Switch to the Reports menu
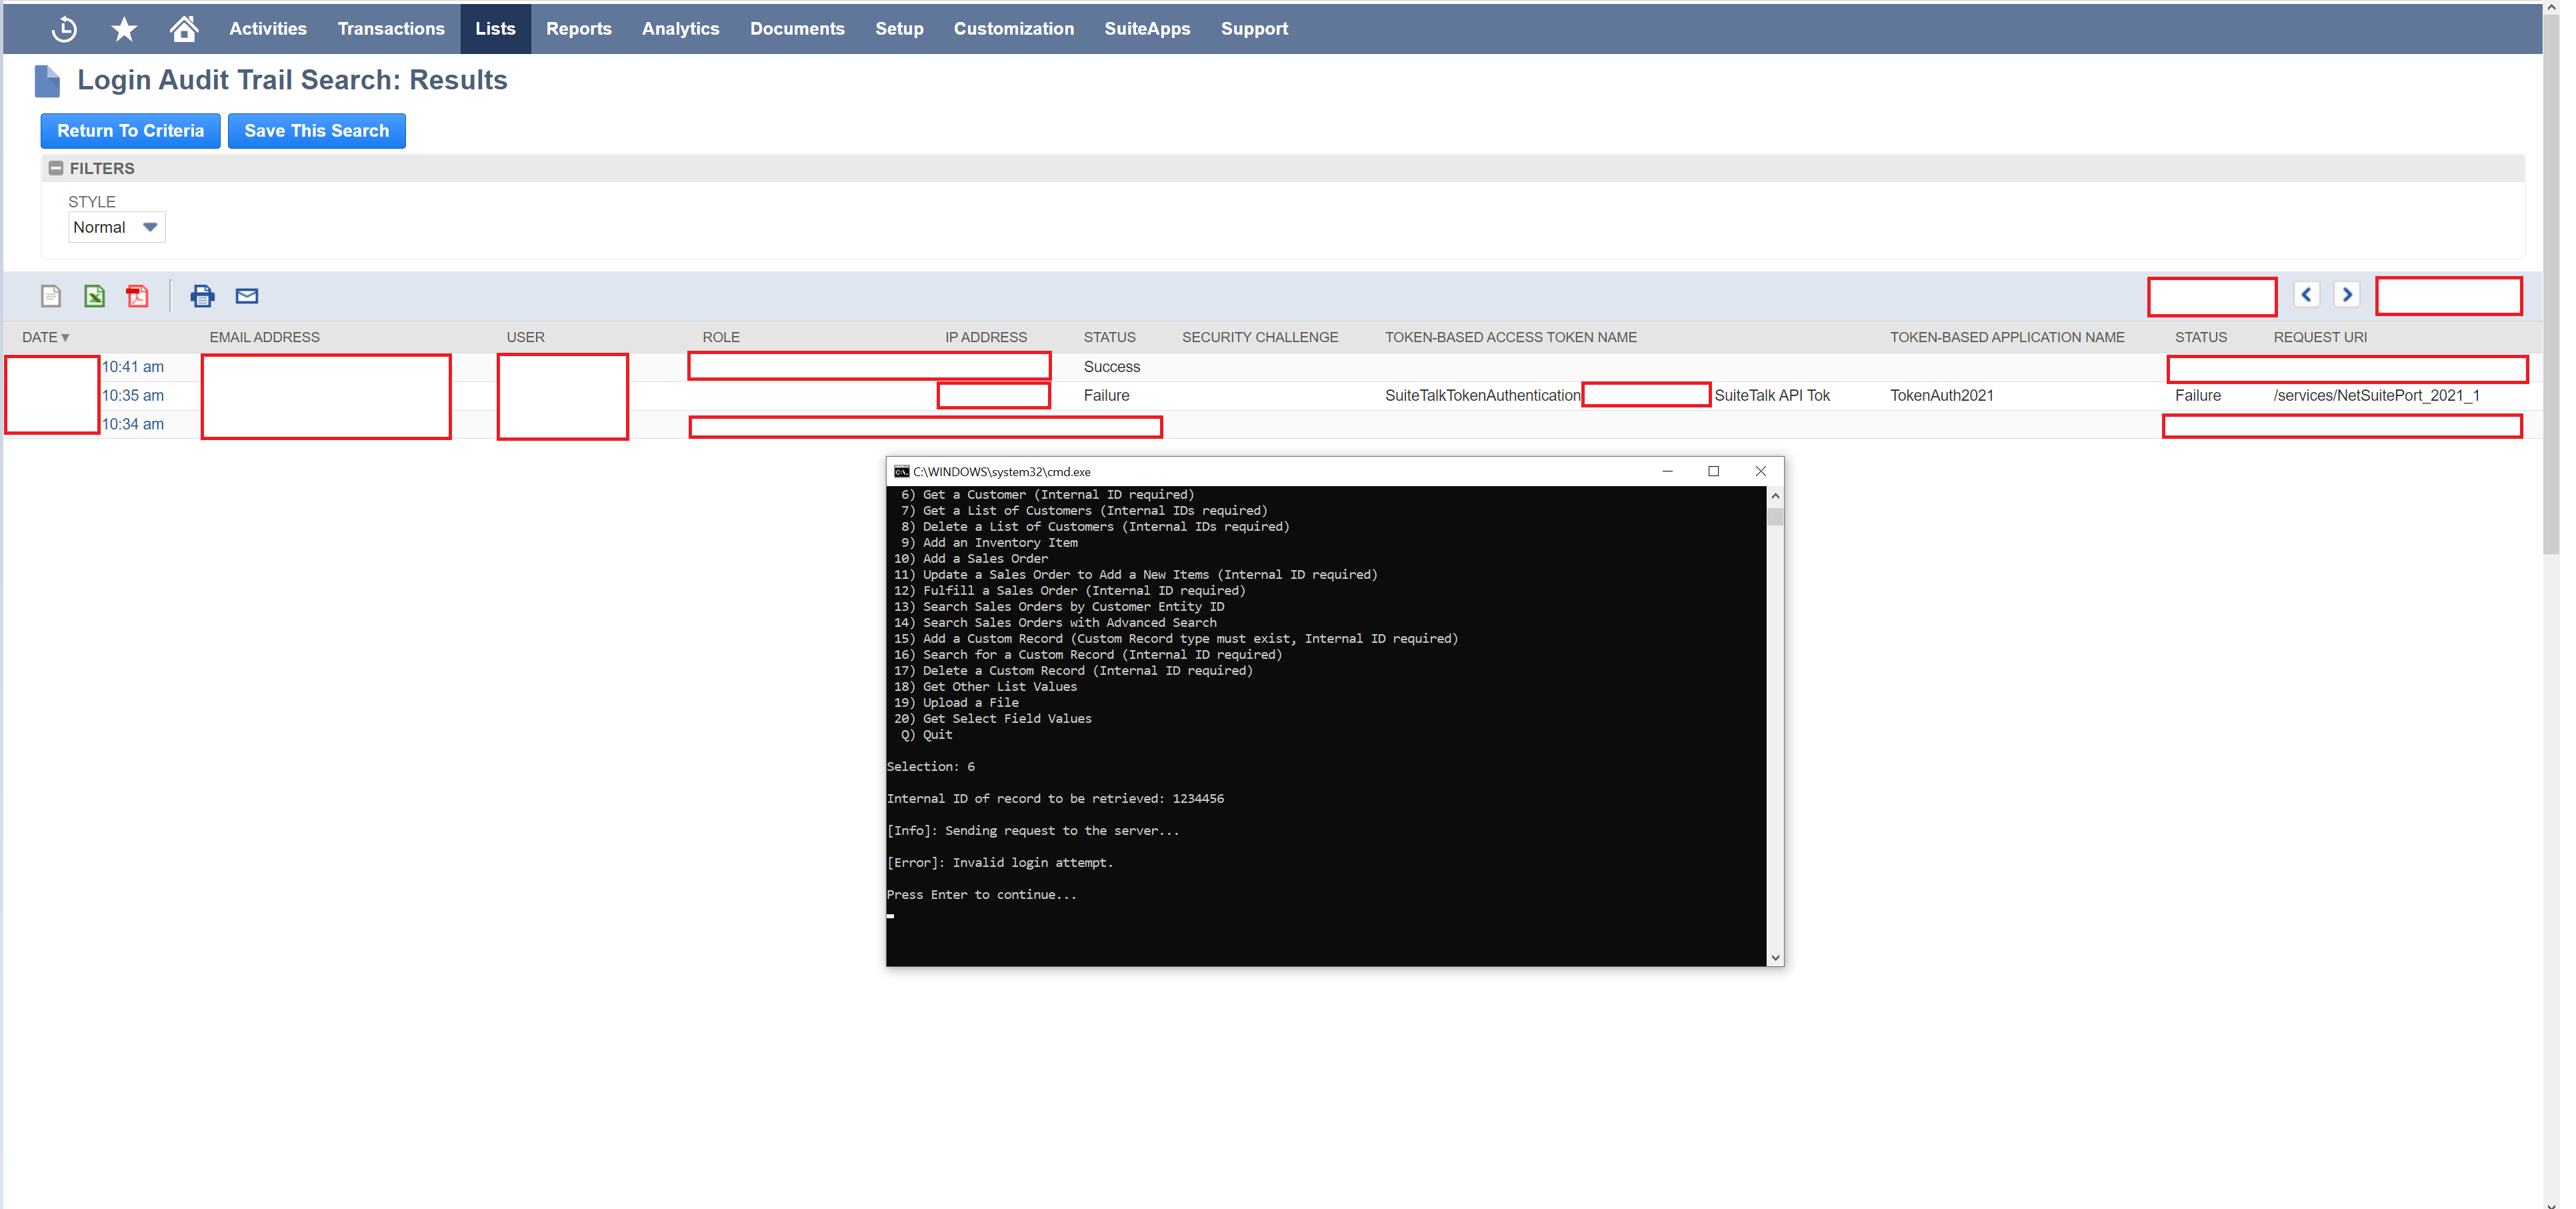This screenshot has height=1209, width=2576. click(578, 28)
